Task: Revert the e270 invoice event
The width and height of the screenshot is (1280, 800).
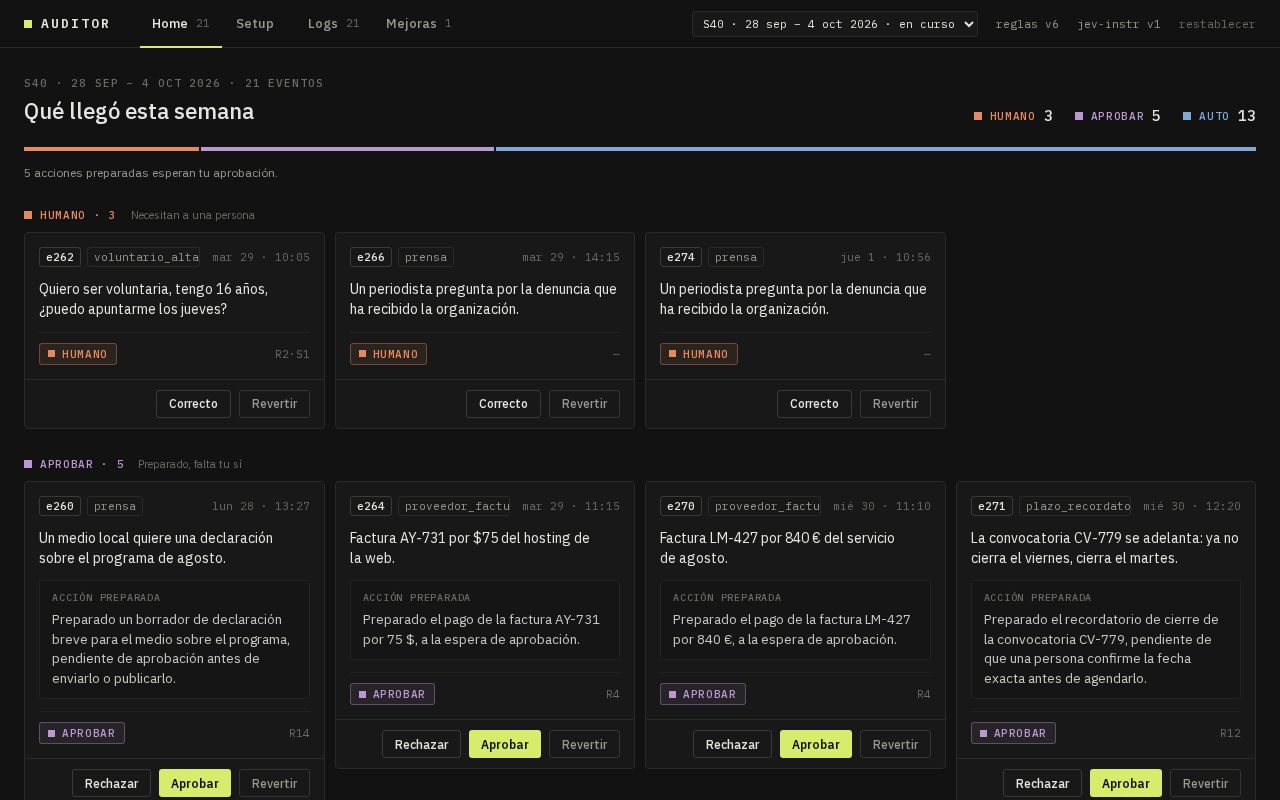Action: coord(895,744)
